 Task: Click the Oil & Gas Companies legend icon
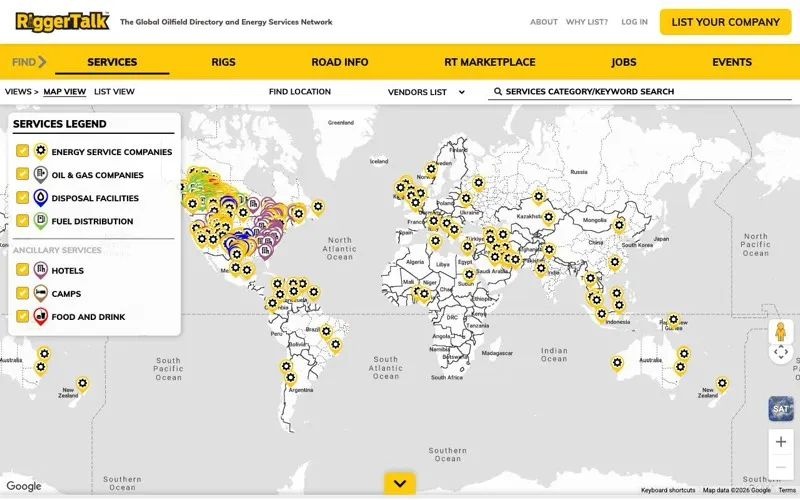(41, 174)
